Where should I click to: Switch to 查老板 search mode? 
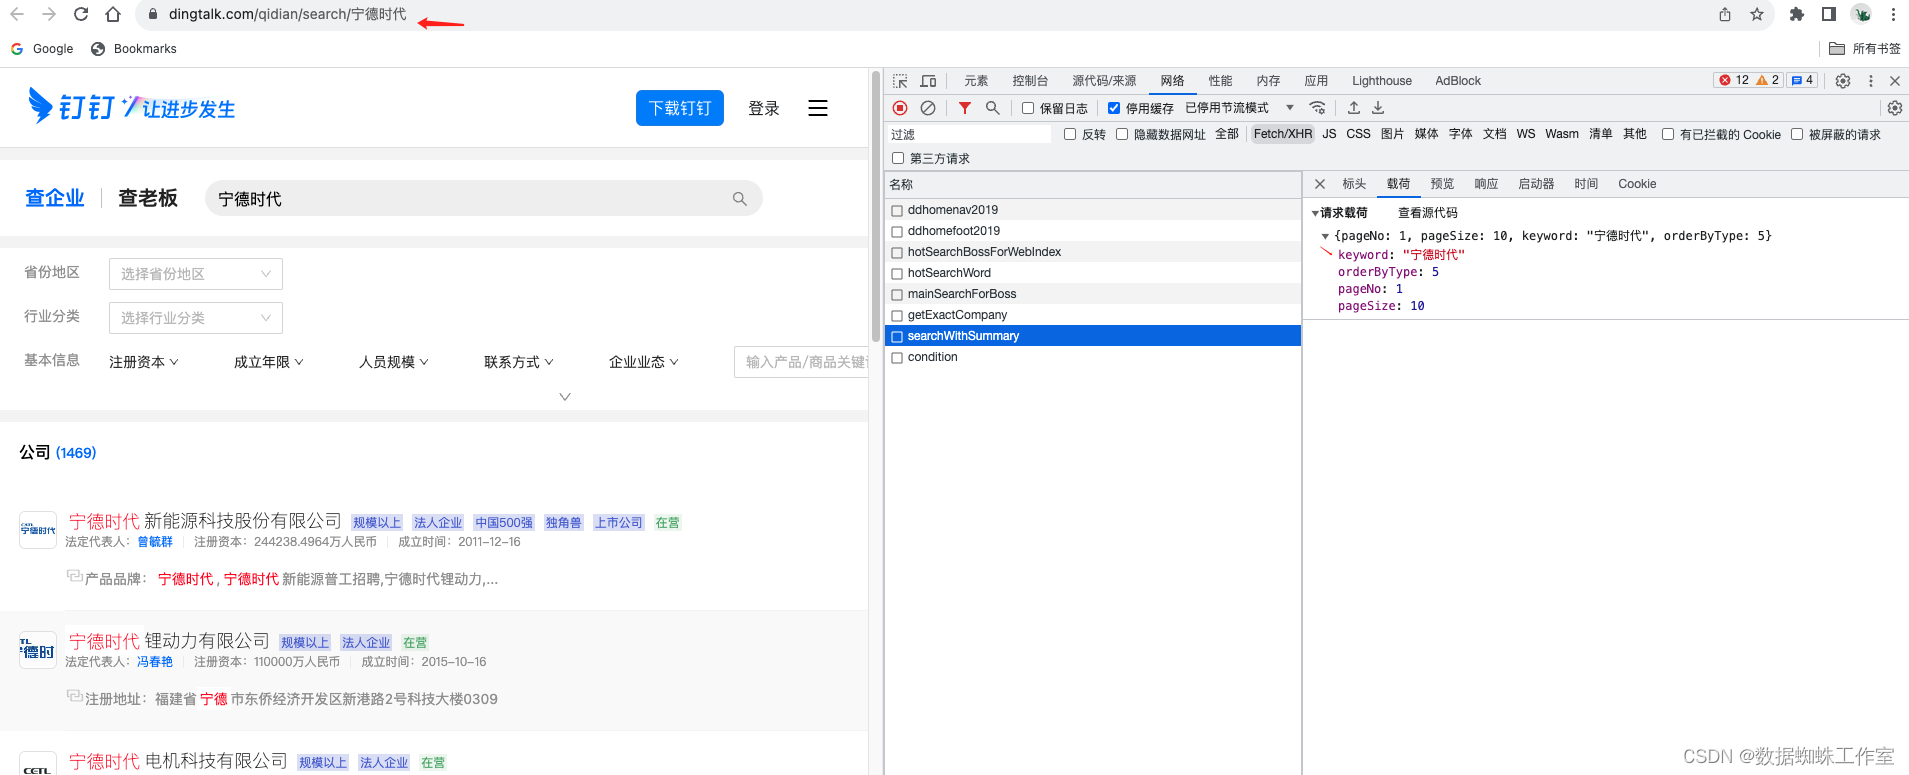[x=148, y=198]
